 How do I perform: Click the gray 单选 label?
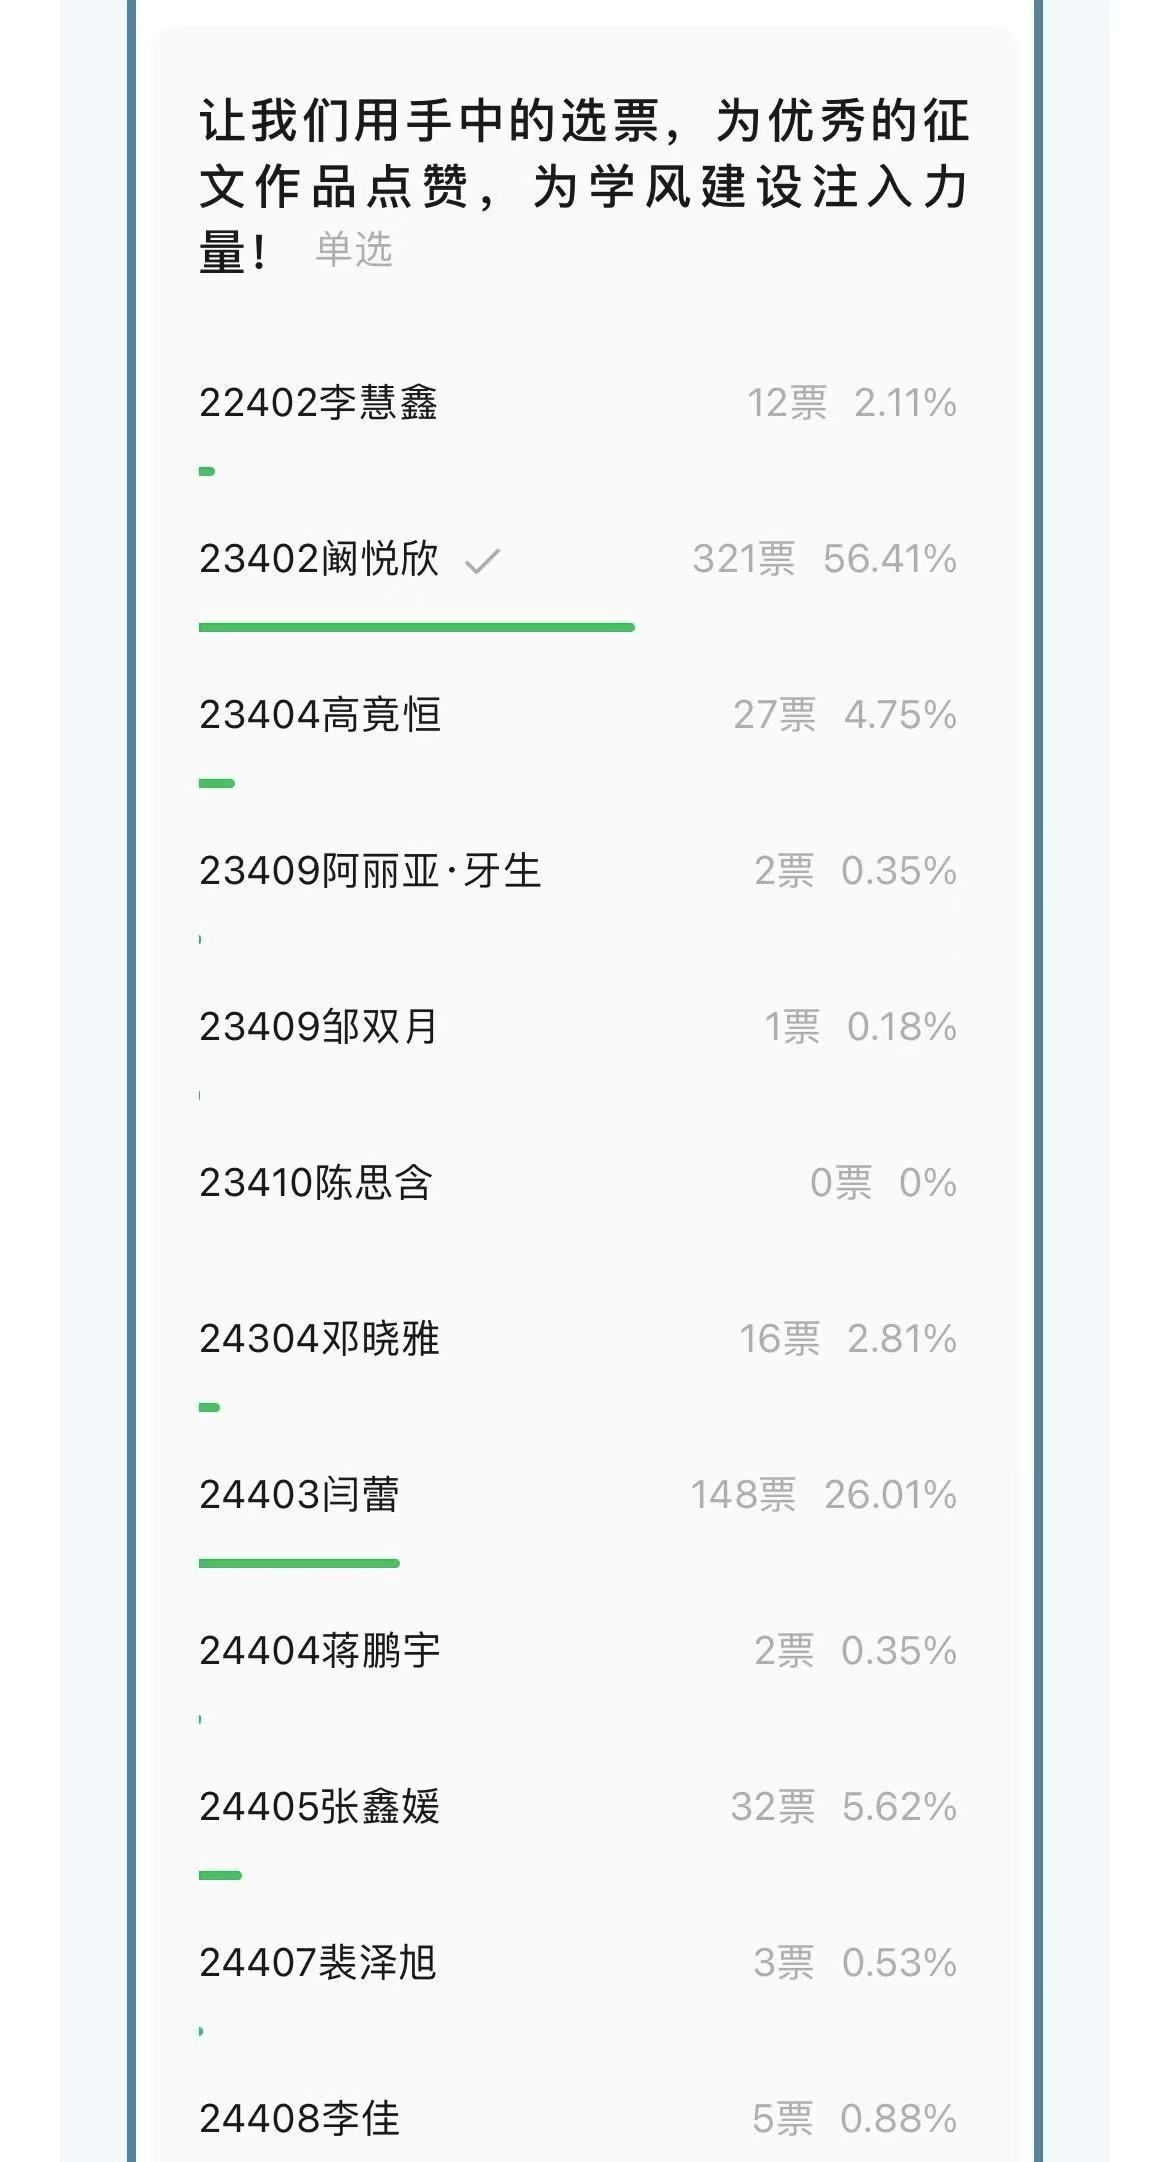(354, 250)
